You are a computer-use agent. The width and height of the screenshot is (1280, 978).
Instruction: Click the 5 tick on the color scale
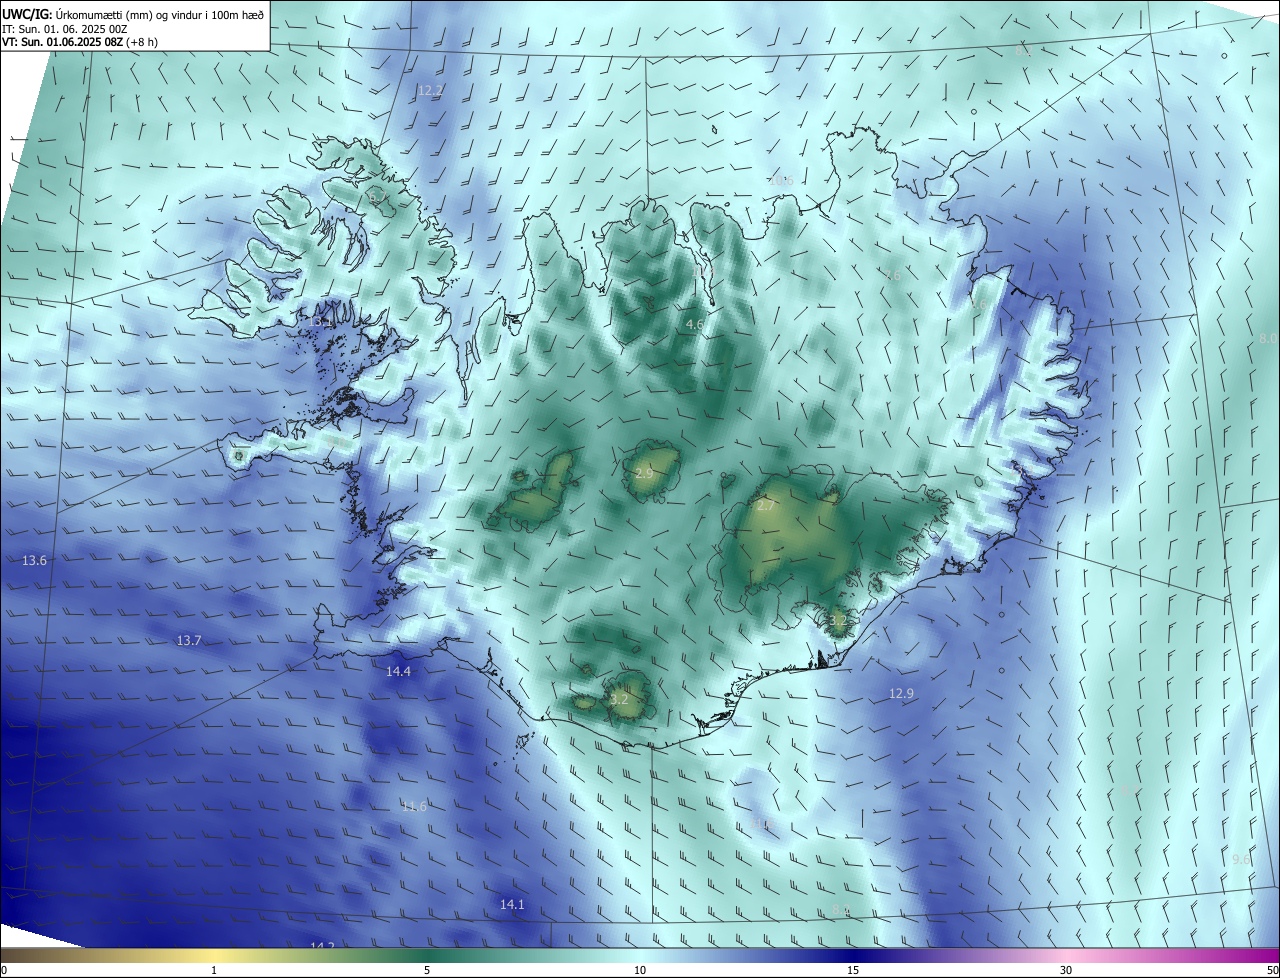[x=427, y=971]
